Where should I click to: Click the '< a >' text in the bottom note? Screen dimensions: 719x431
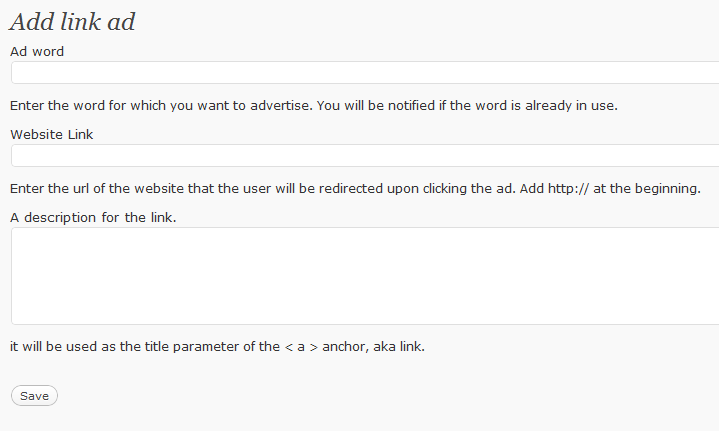tap(301, 347)
